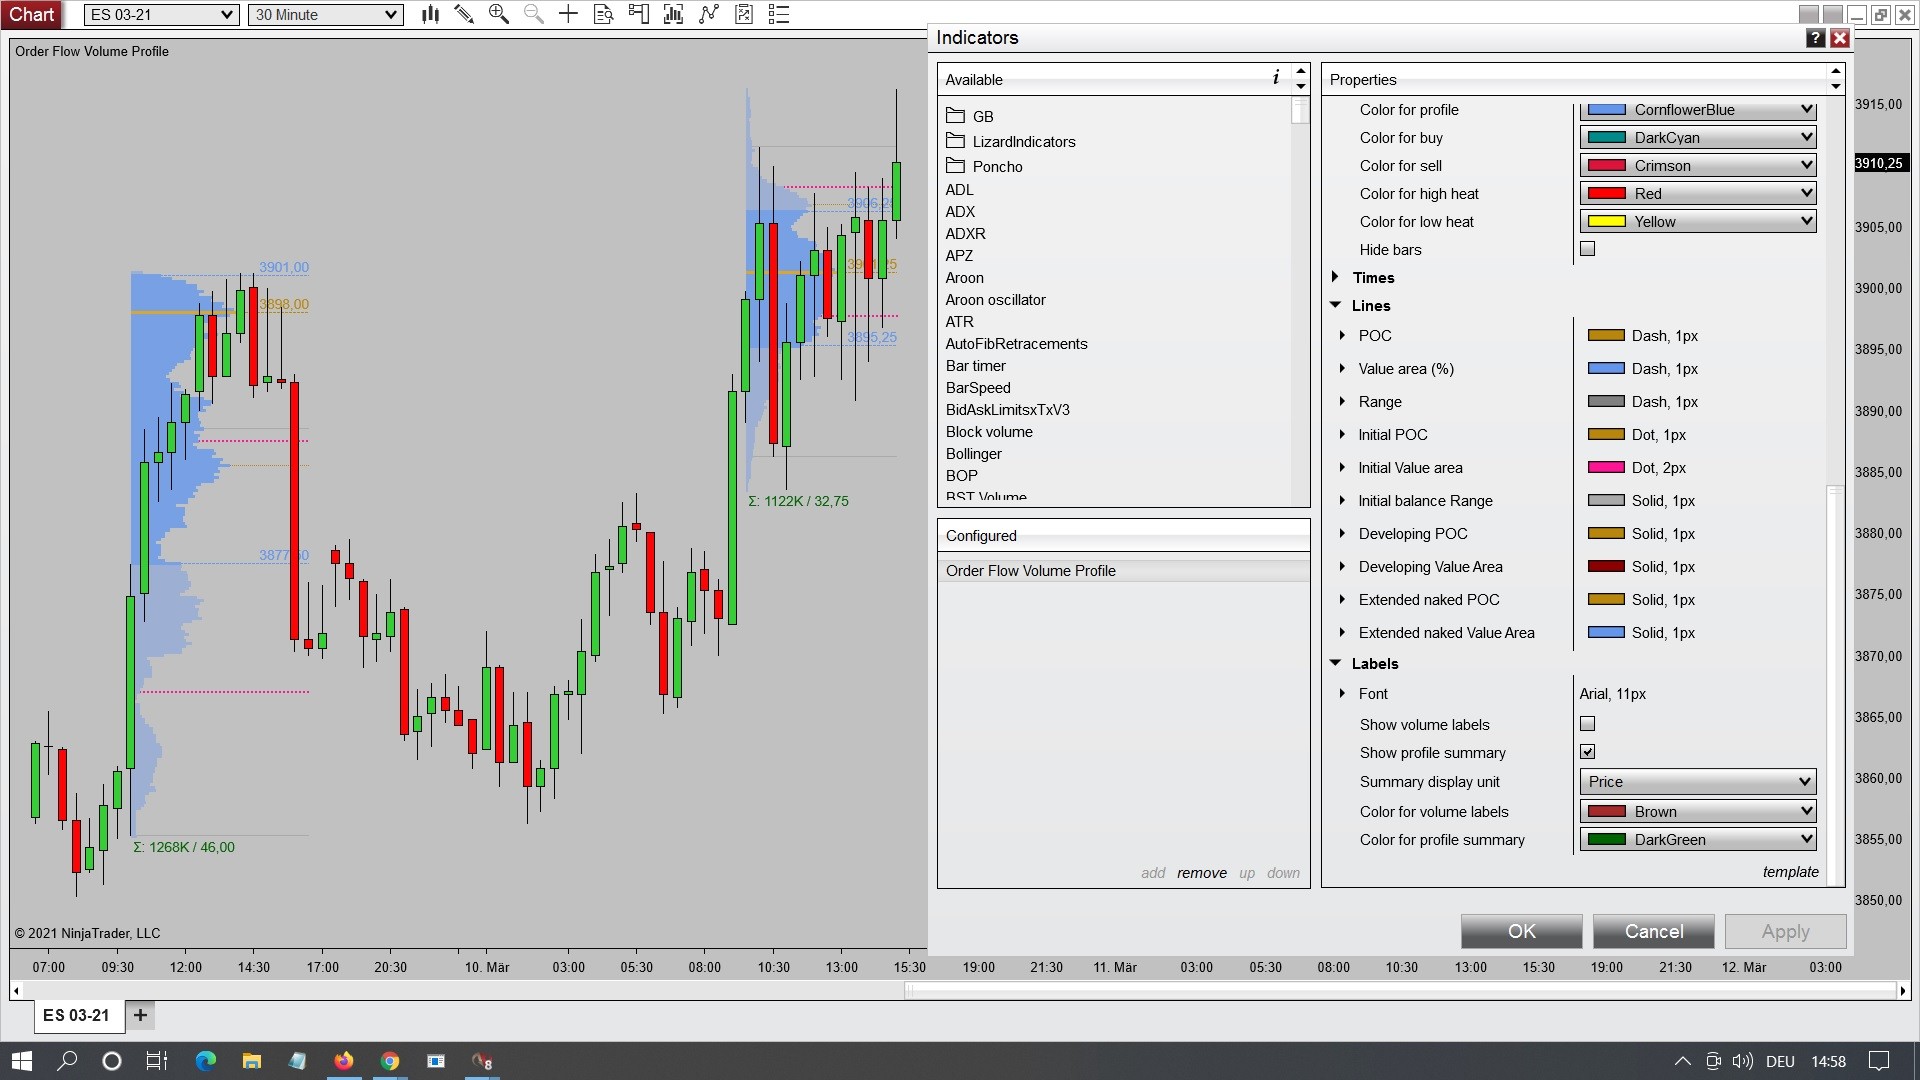Open the data box document icon
1920x1080 pixels.
click(603, 14)
